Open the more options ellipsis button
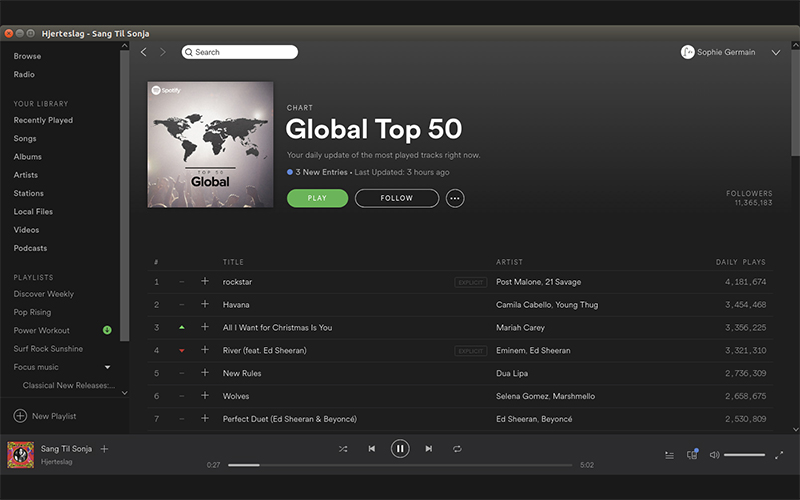 (x=455, y=198)
